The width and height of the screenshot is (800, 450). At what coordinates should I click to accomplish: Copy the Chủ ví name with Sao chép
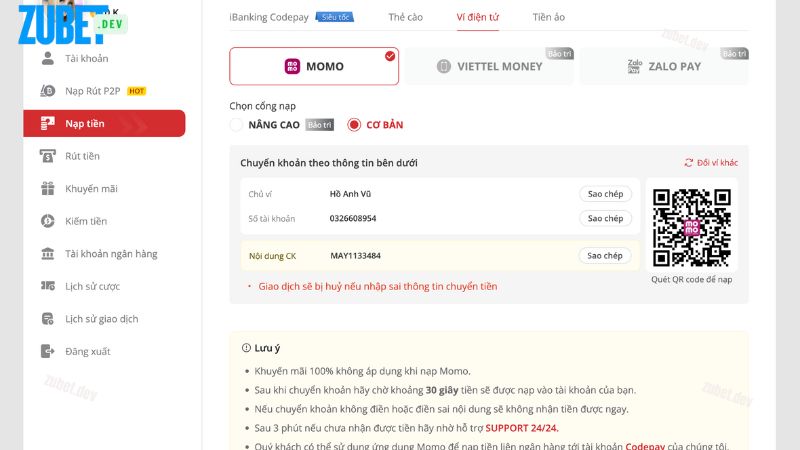coord(605,194)
